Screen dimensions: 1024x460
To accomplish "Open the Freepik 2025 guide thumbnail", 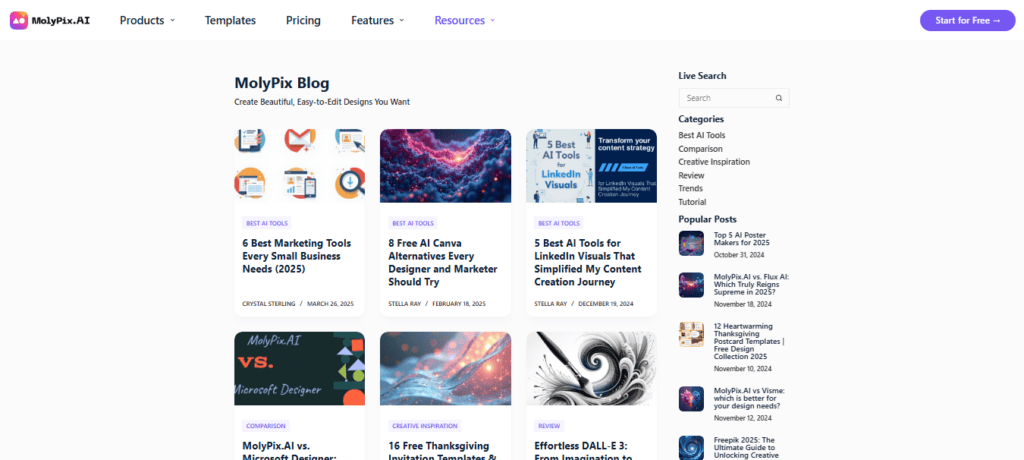I will point(691,447).
